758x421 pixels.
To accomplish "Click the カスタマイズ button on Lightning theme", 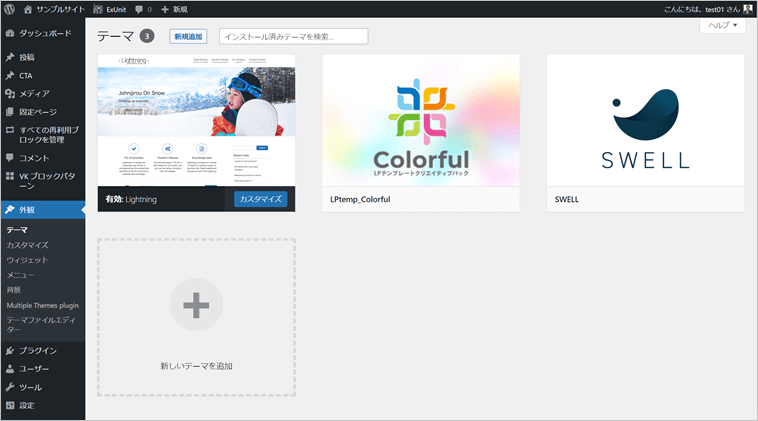I will click(x=260, y=199).
